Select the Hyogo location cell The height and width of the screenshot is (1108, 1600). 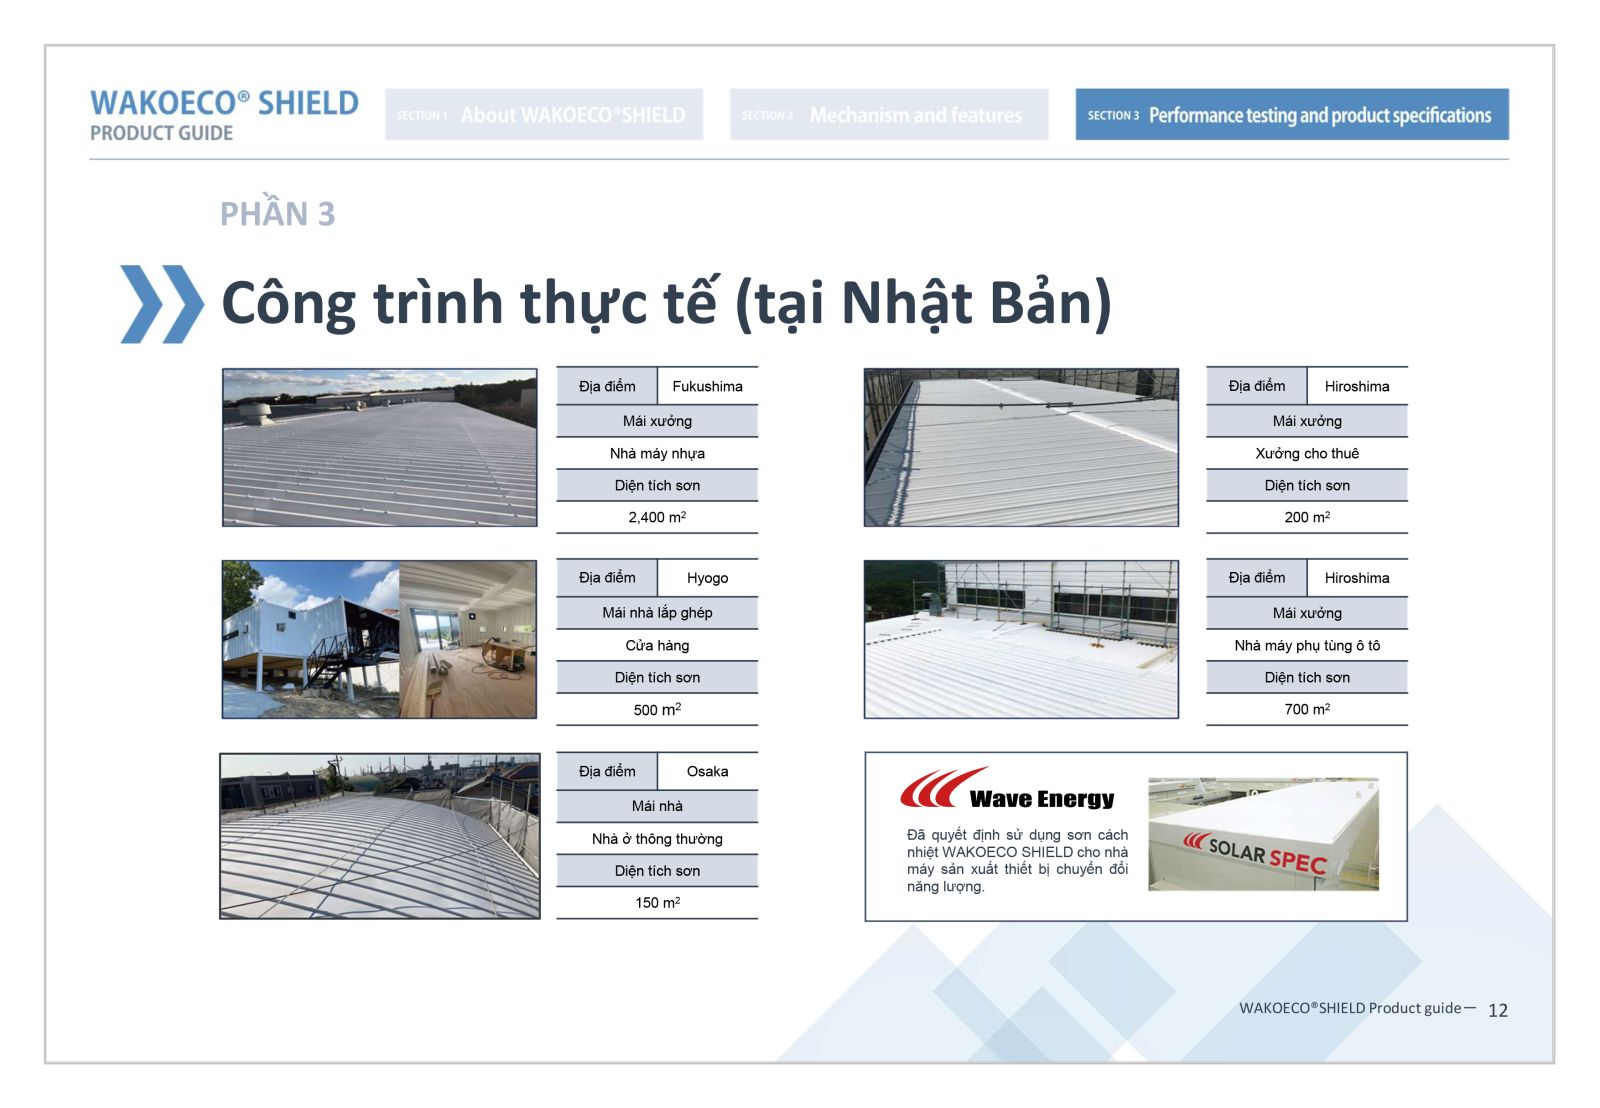pos(708,578)
